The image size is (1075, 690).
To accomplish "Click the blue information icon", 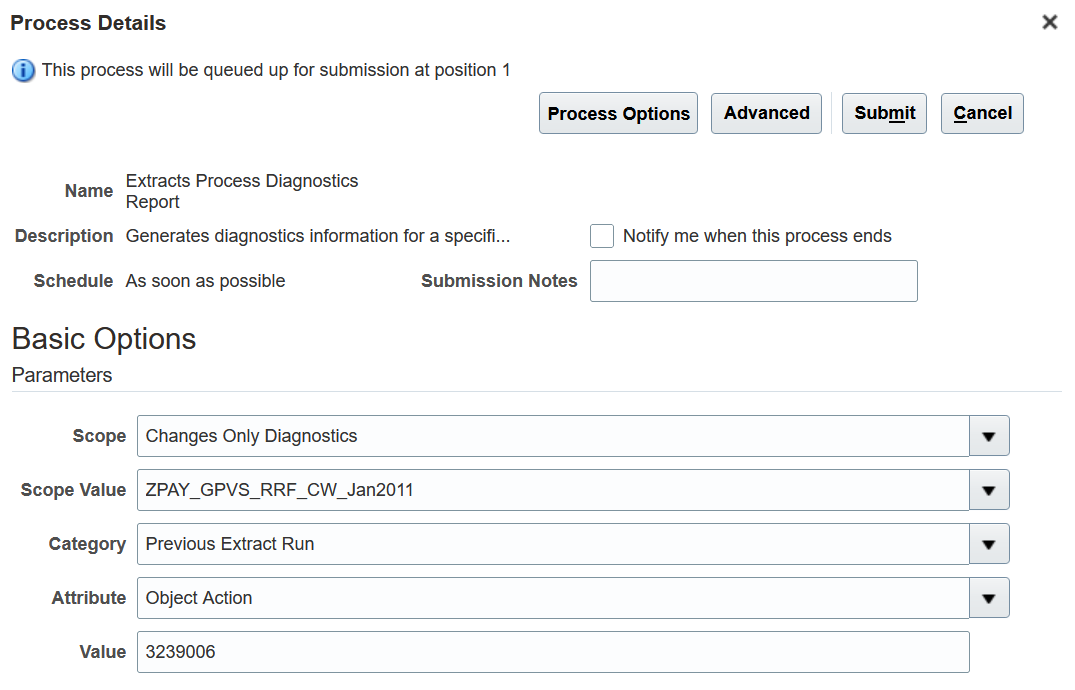I will point(23,71).
